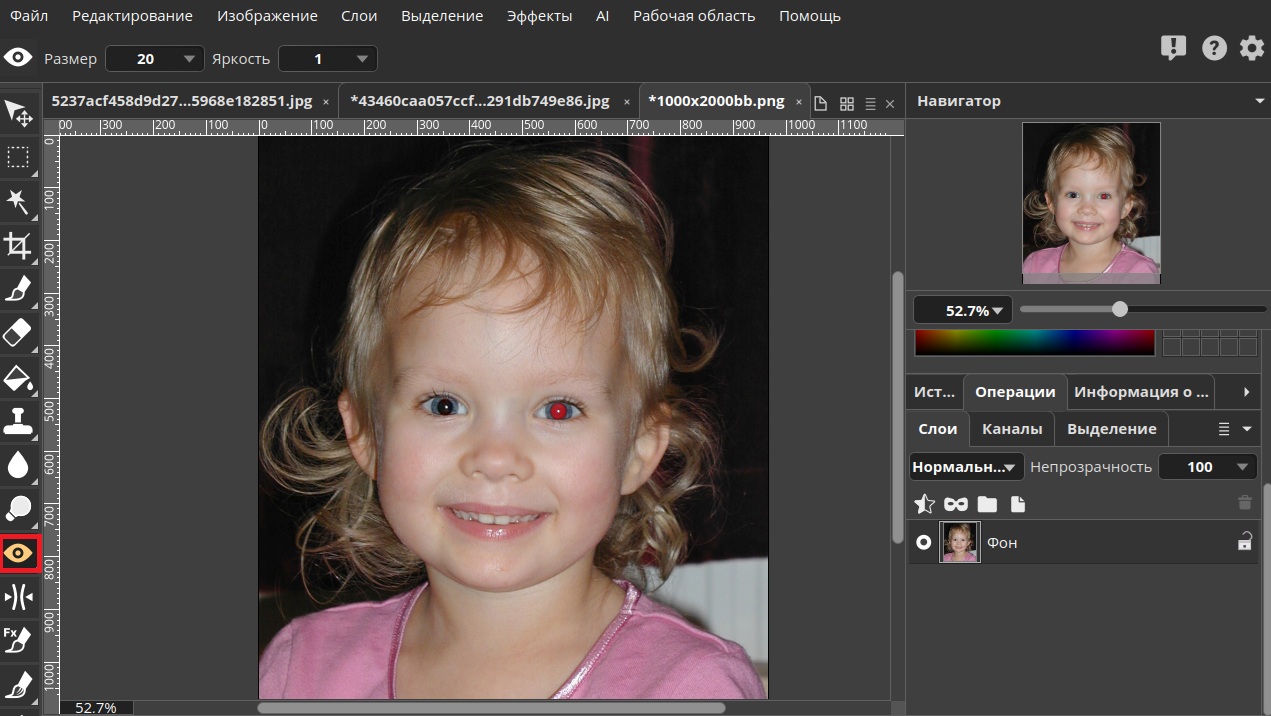Viewport: 1271px width, 716px height.
Task: Open the Эффекты menu
Action: 539,16
